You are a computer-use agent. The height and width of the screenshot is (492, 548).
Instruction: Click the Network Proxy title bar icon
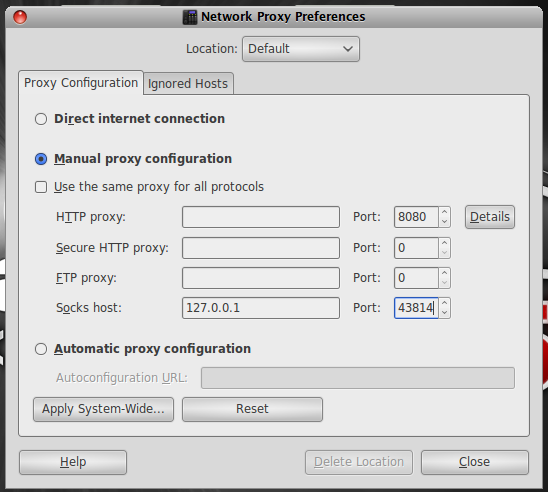click(x=190, y=17)
